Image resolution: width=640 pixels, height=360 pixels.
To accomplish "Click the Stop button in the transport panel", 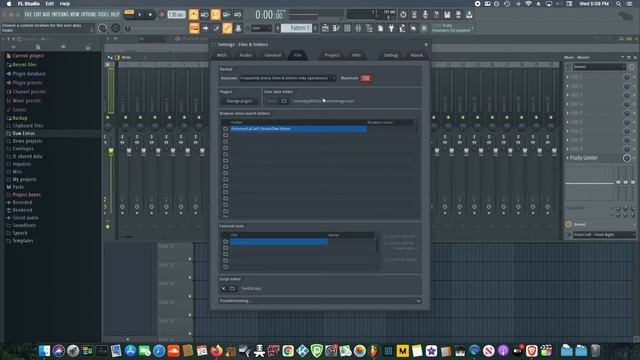I will 150,14.
